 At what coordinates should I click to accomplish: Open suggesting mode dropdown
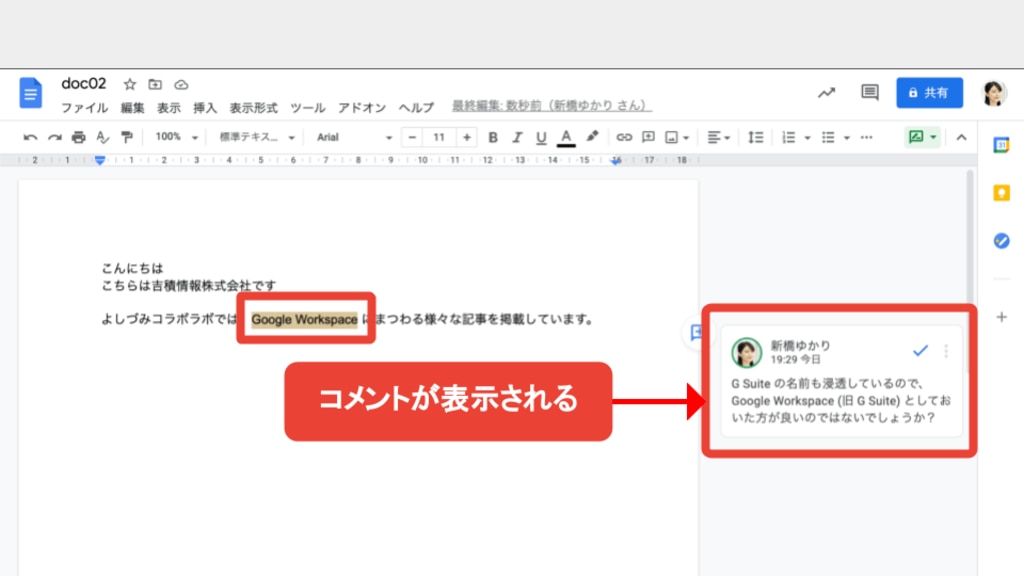coord(923,136)
